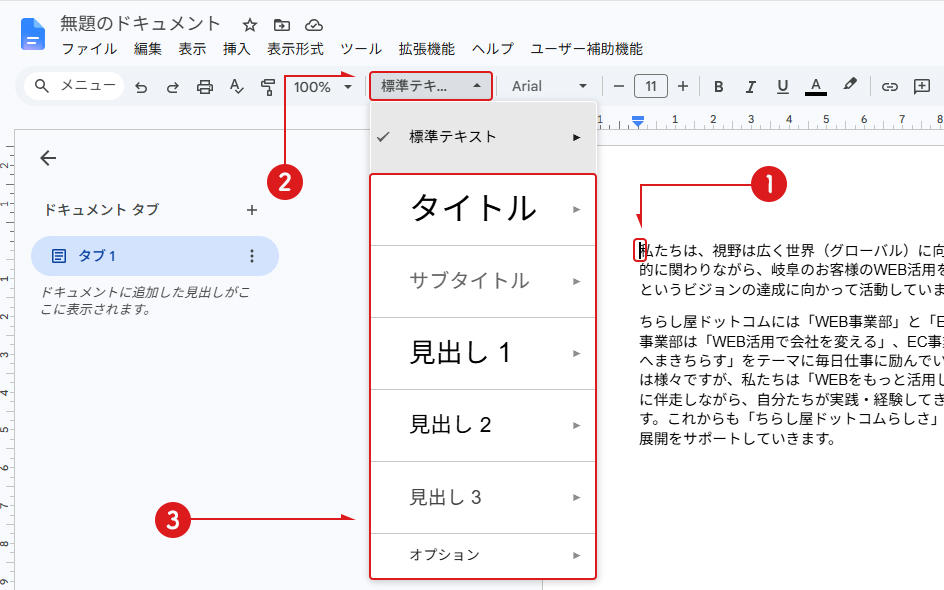Image resolution: width=944 pixels, height=590 pixels.
Task: Apply the 見出し 3 style
Action: pyautogui.click(x=483, y=497)
